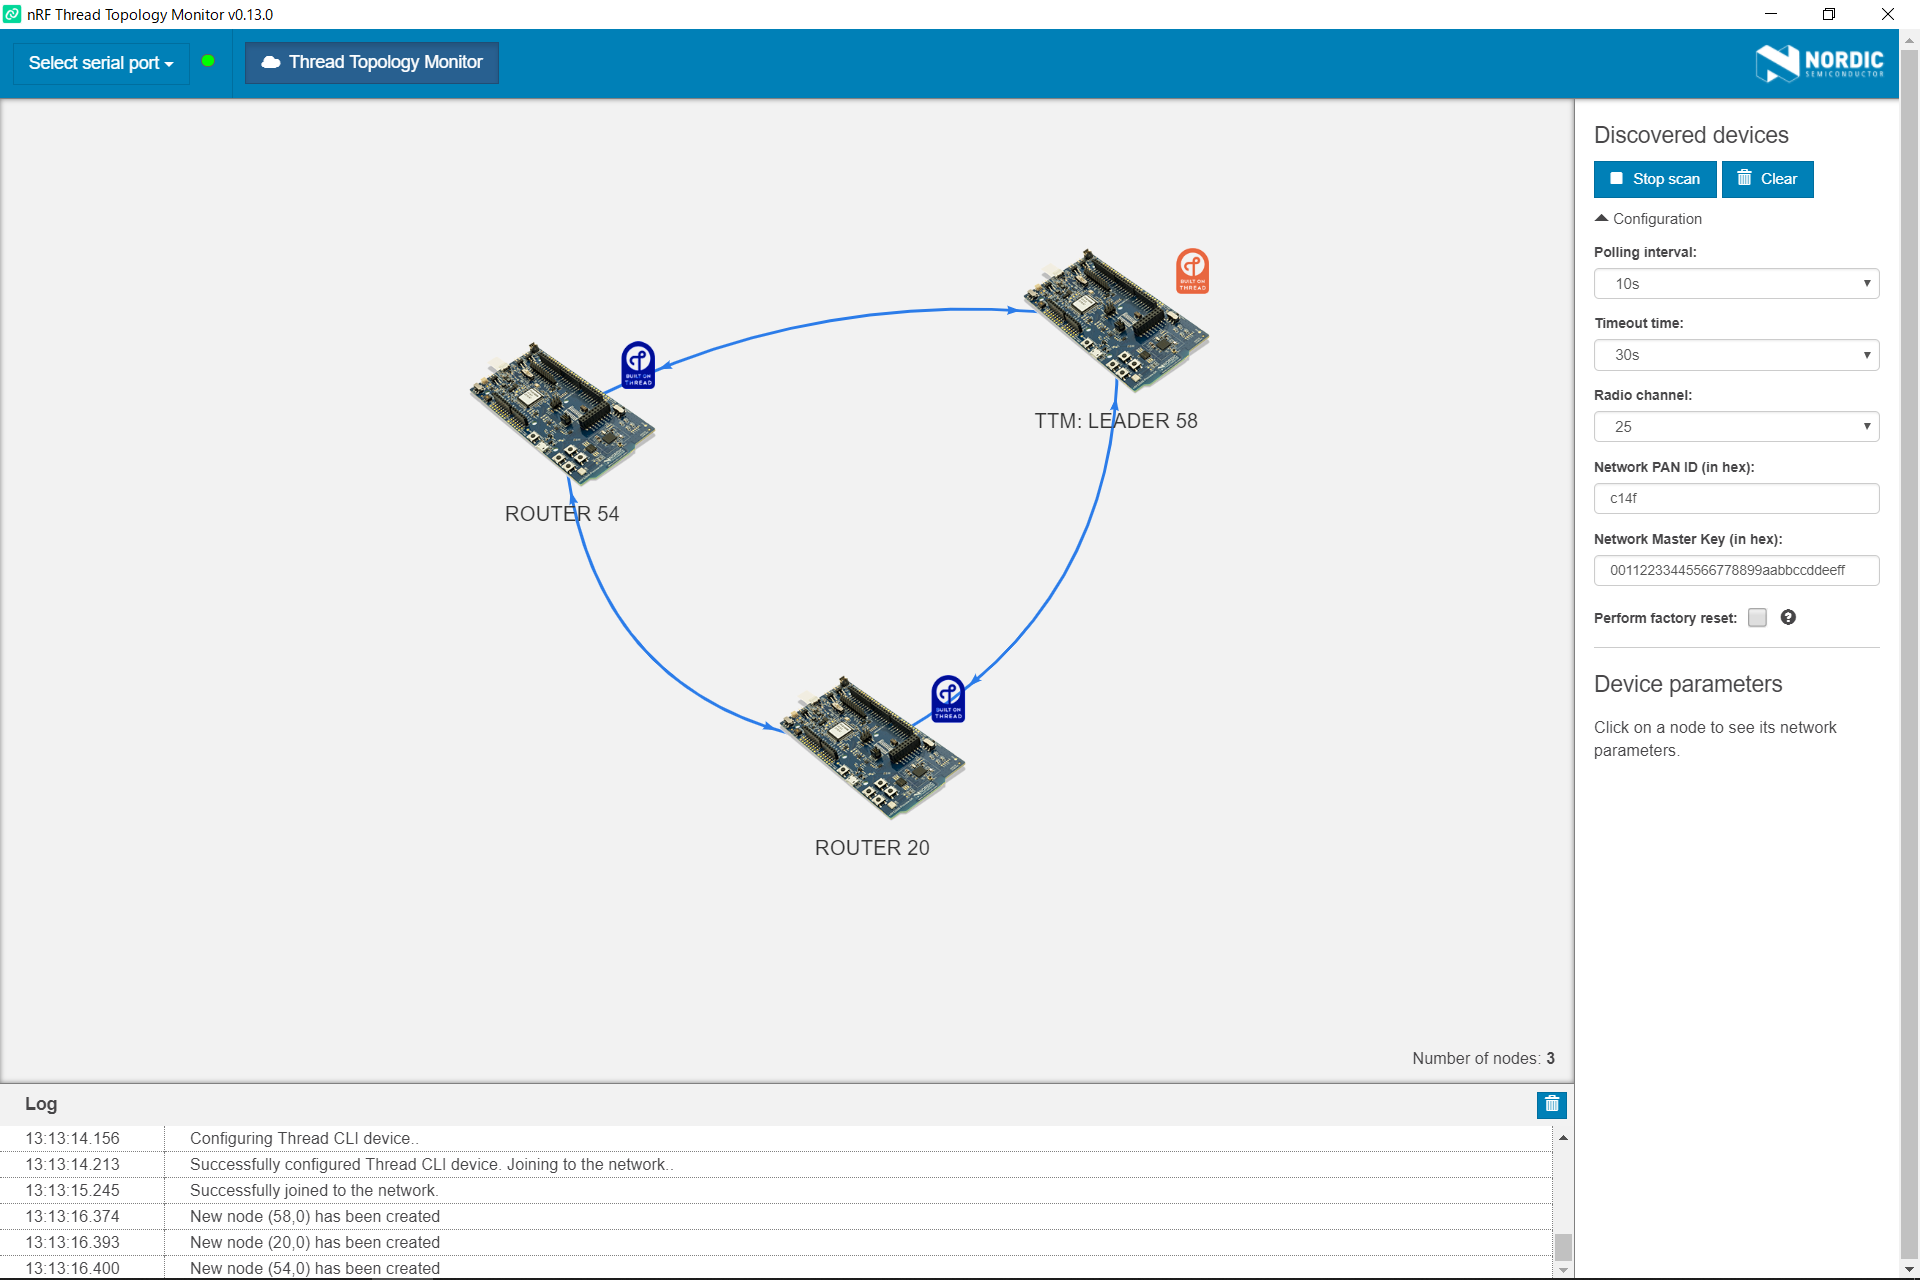The width and height of the screenshot is (1920, 1280).
Task: Click the log panel scrollbar thumb
Action: tap(1563, 1247)
